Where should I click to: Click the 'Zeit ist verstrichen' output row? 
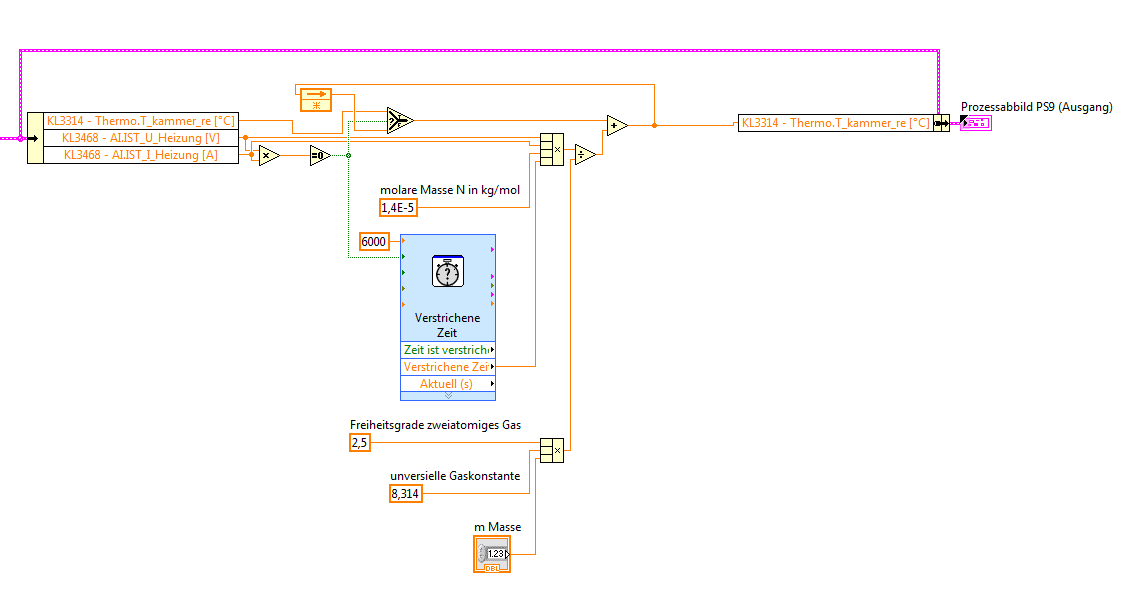[x=448, y=349]
